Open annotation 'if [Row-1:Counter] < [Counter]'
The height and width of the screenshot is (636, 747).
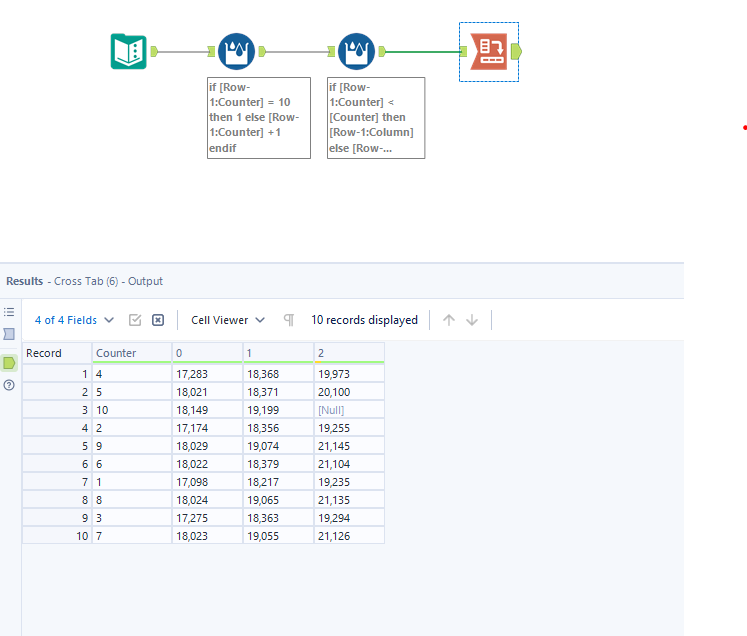point(376,118)
